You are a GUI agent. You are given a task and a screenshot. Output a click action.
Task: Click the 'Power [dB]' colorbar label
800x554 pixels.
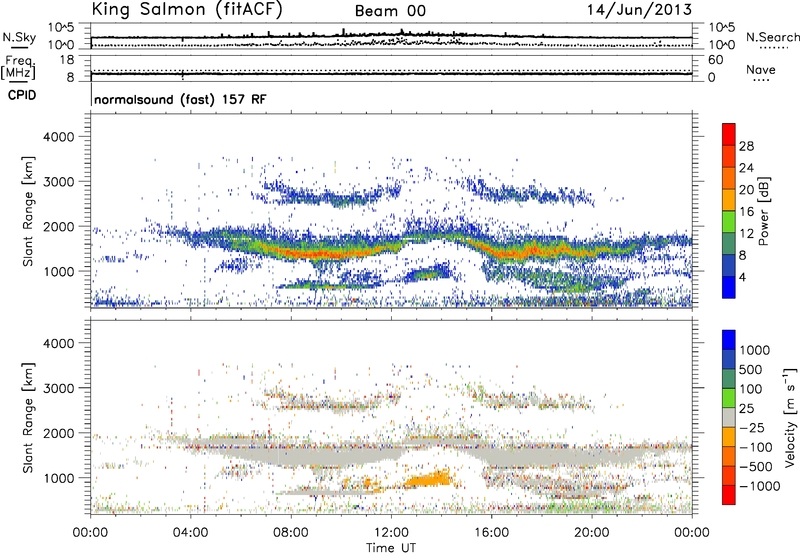764,211
